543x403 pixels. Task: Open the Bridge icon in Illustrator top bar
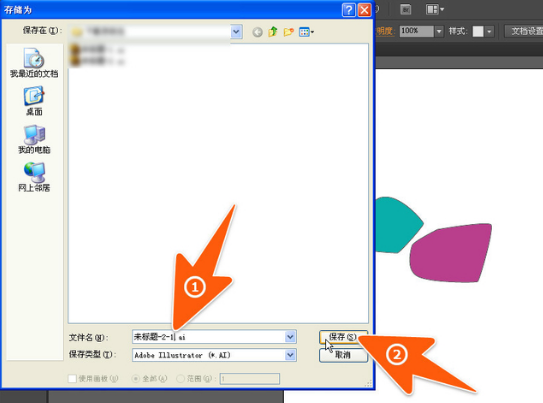[x=406, y=9]
